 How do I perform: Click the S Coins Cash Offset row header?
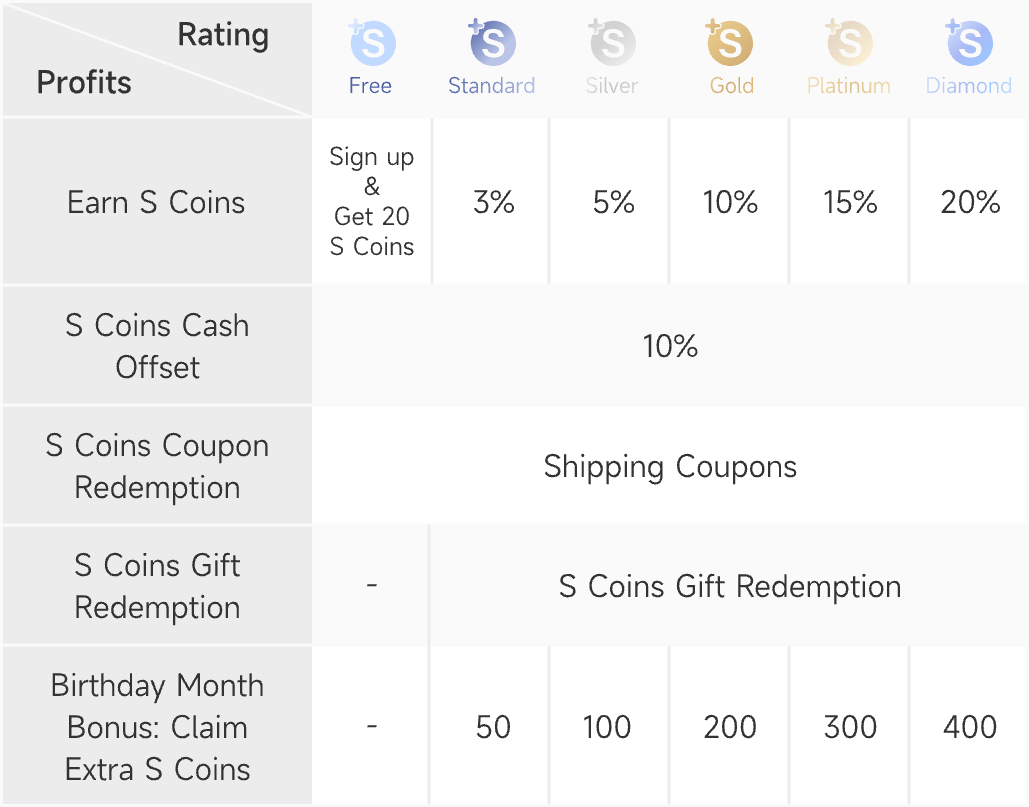[x=157, y=346]
